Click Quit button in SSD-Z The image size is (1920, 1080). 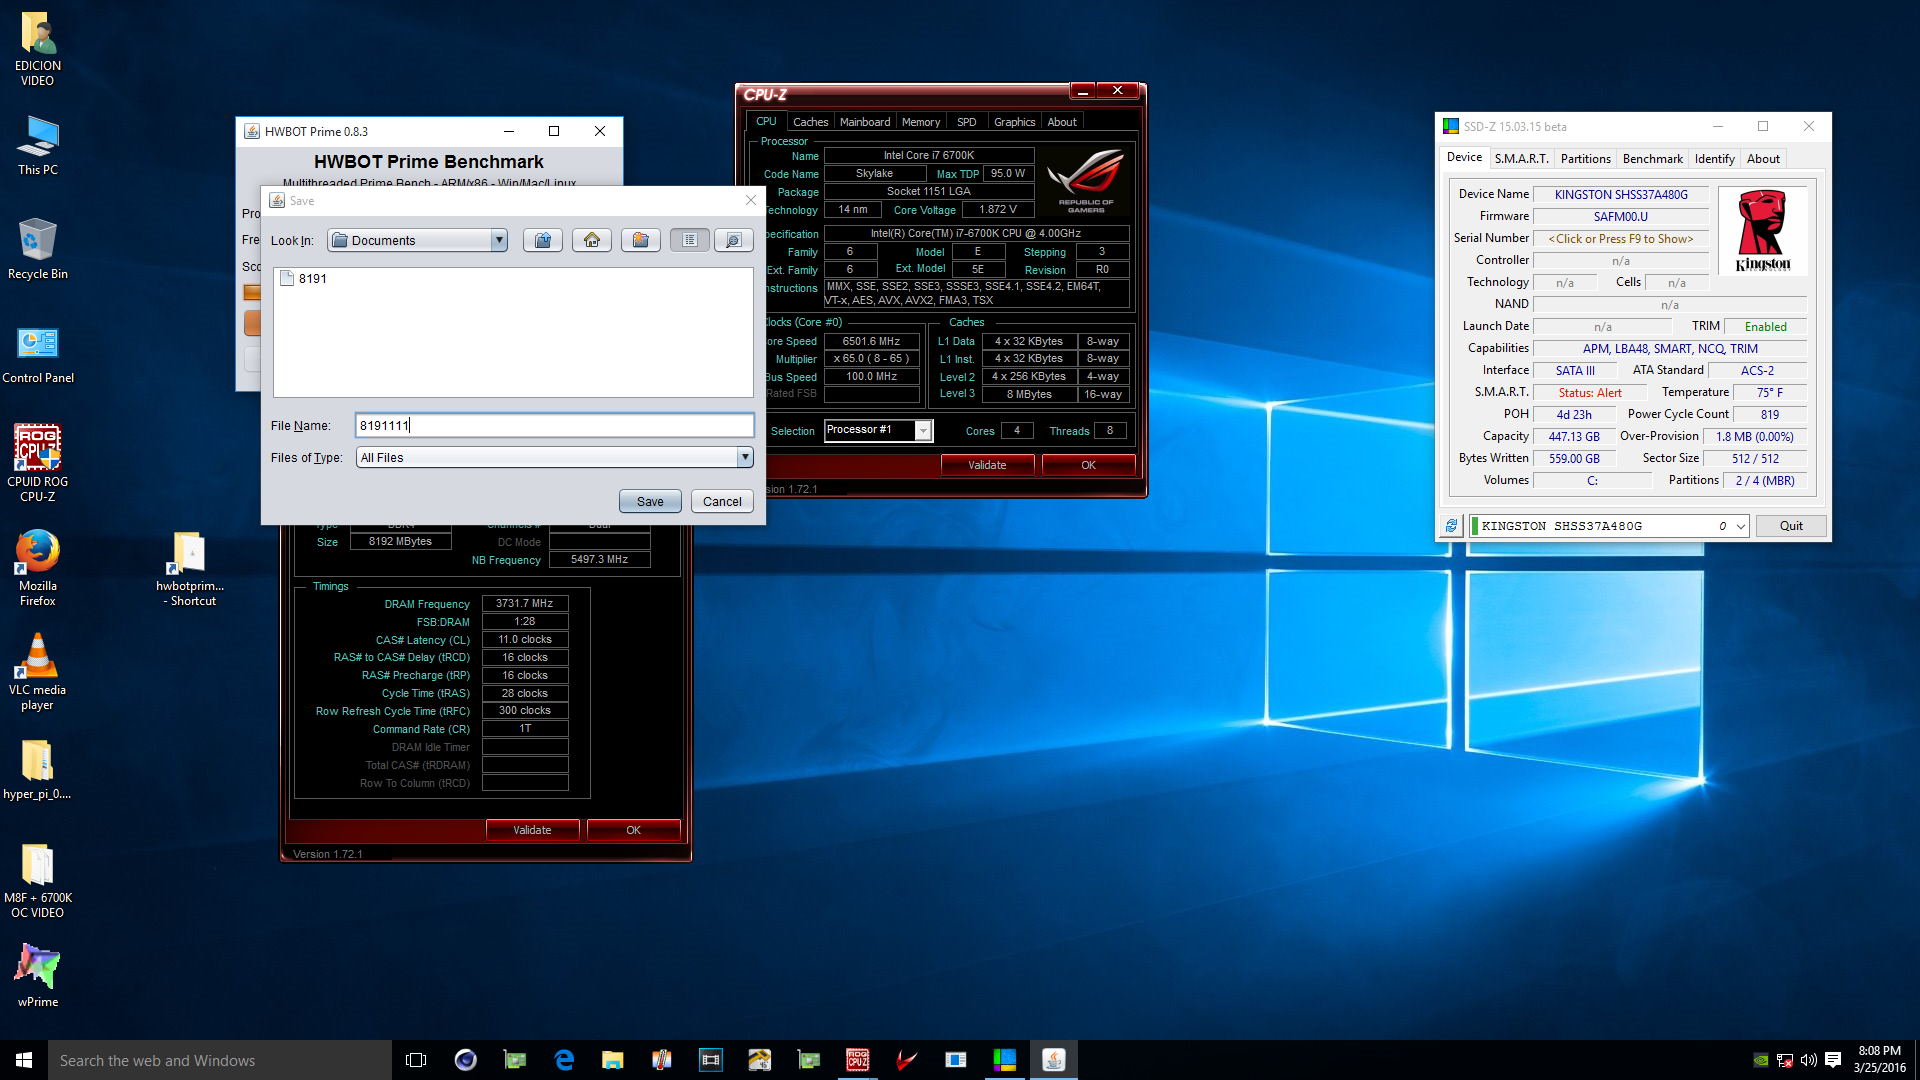(x=1791, y=526)
